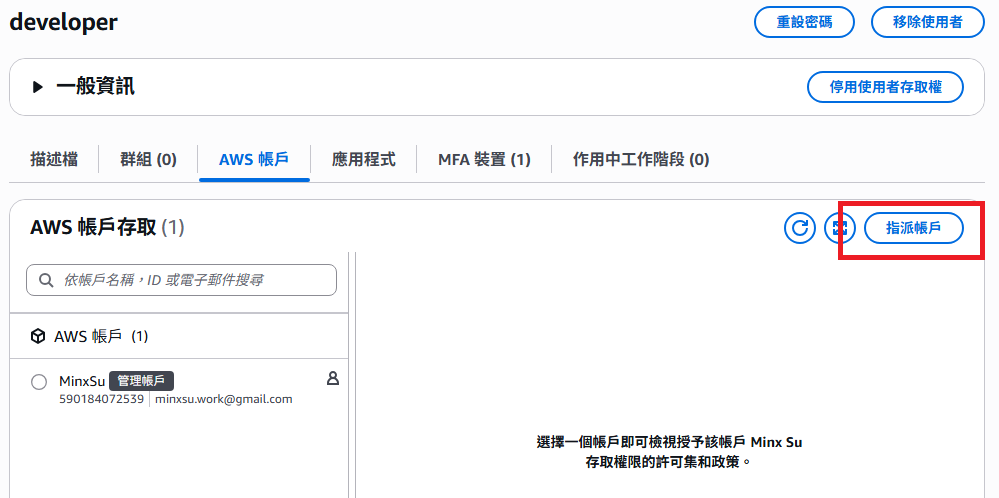Switch to the 群組 (0) tab
This screenshot has width=999, height=498.
148,159
